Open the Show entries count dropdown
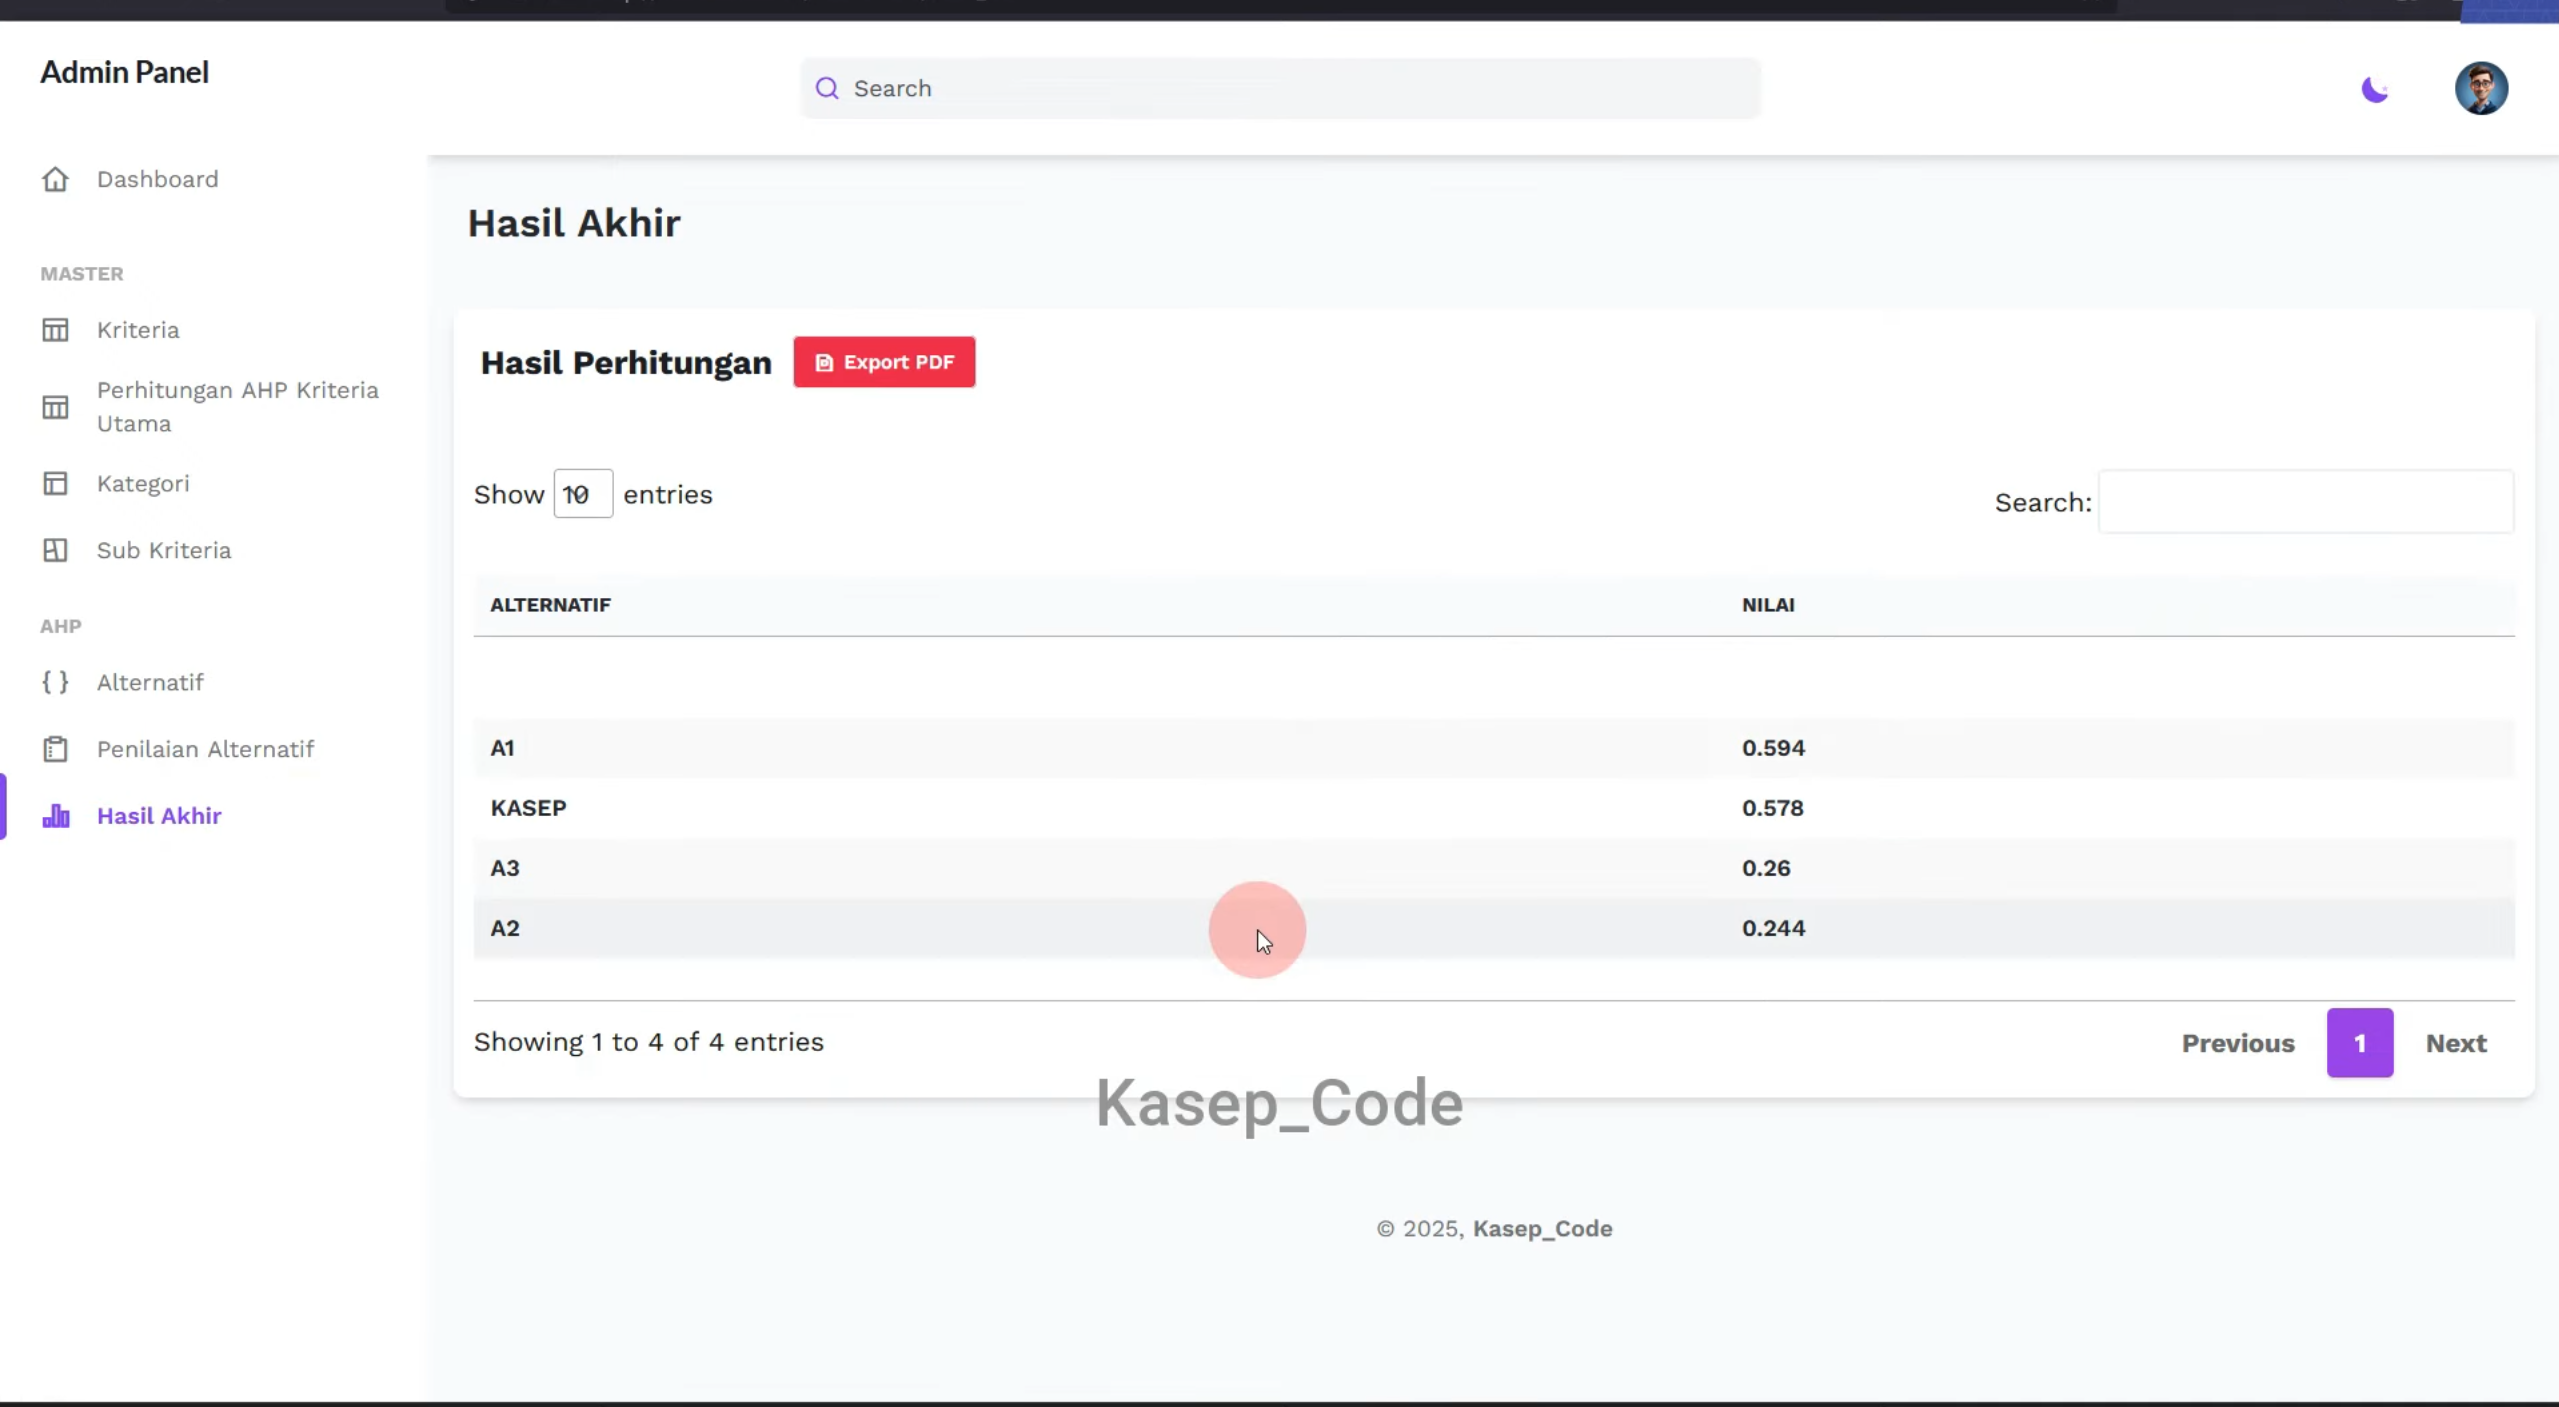Screen dimensions: 2559x1407 [x=583, y=494]
